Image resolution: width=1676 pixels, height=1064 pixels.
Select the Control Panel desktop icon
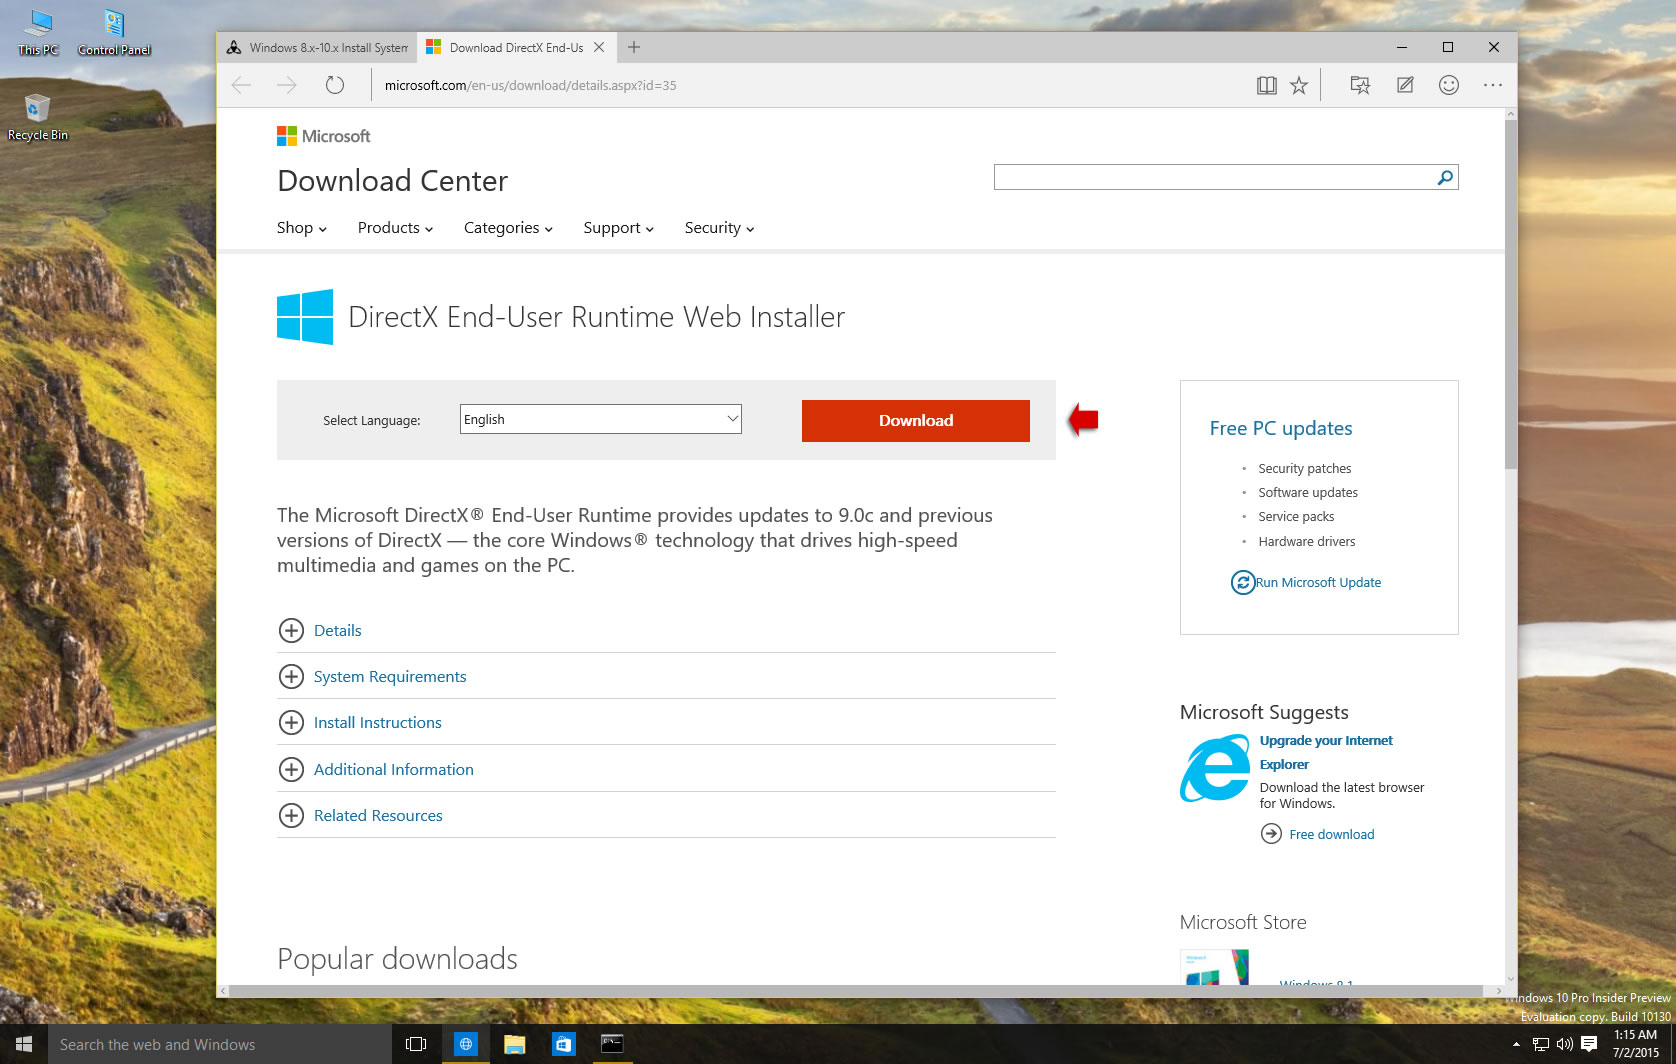pyautogui.click(x=114, y=33)
